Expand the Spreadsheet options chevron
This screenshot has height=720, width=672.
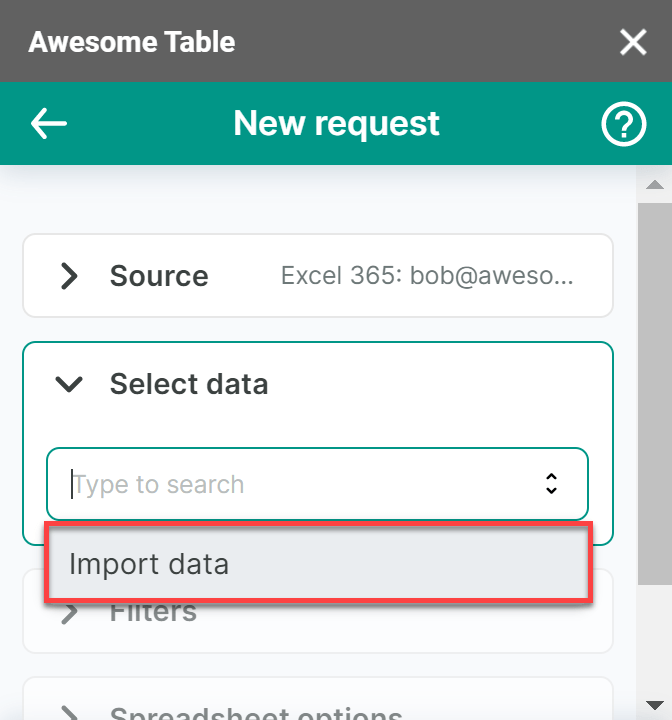(x=69, y=714)
